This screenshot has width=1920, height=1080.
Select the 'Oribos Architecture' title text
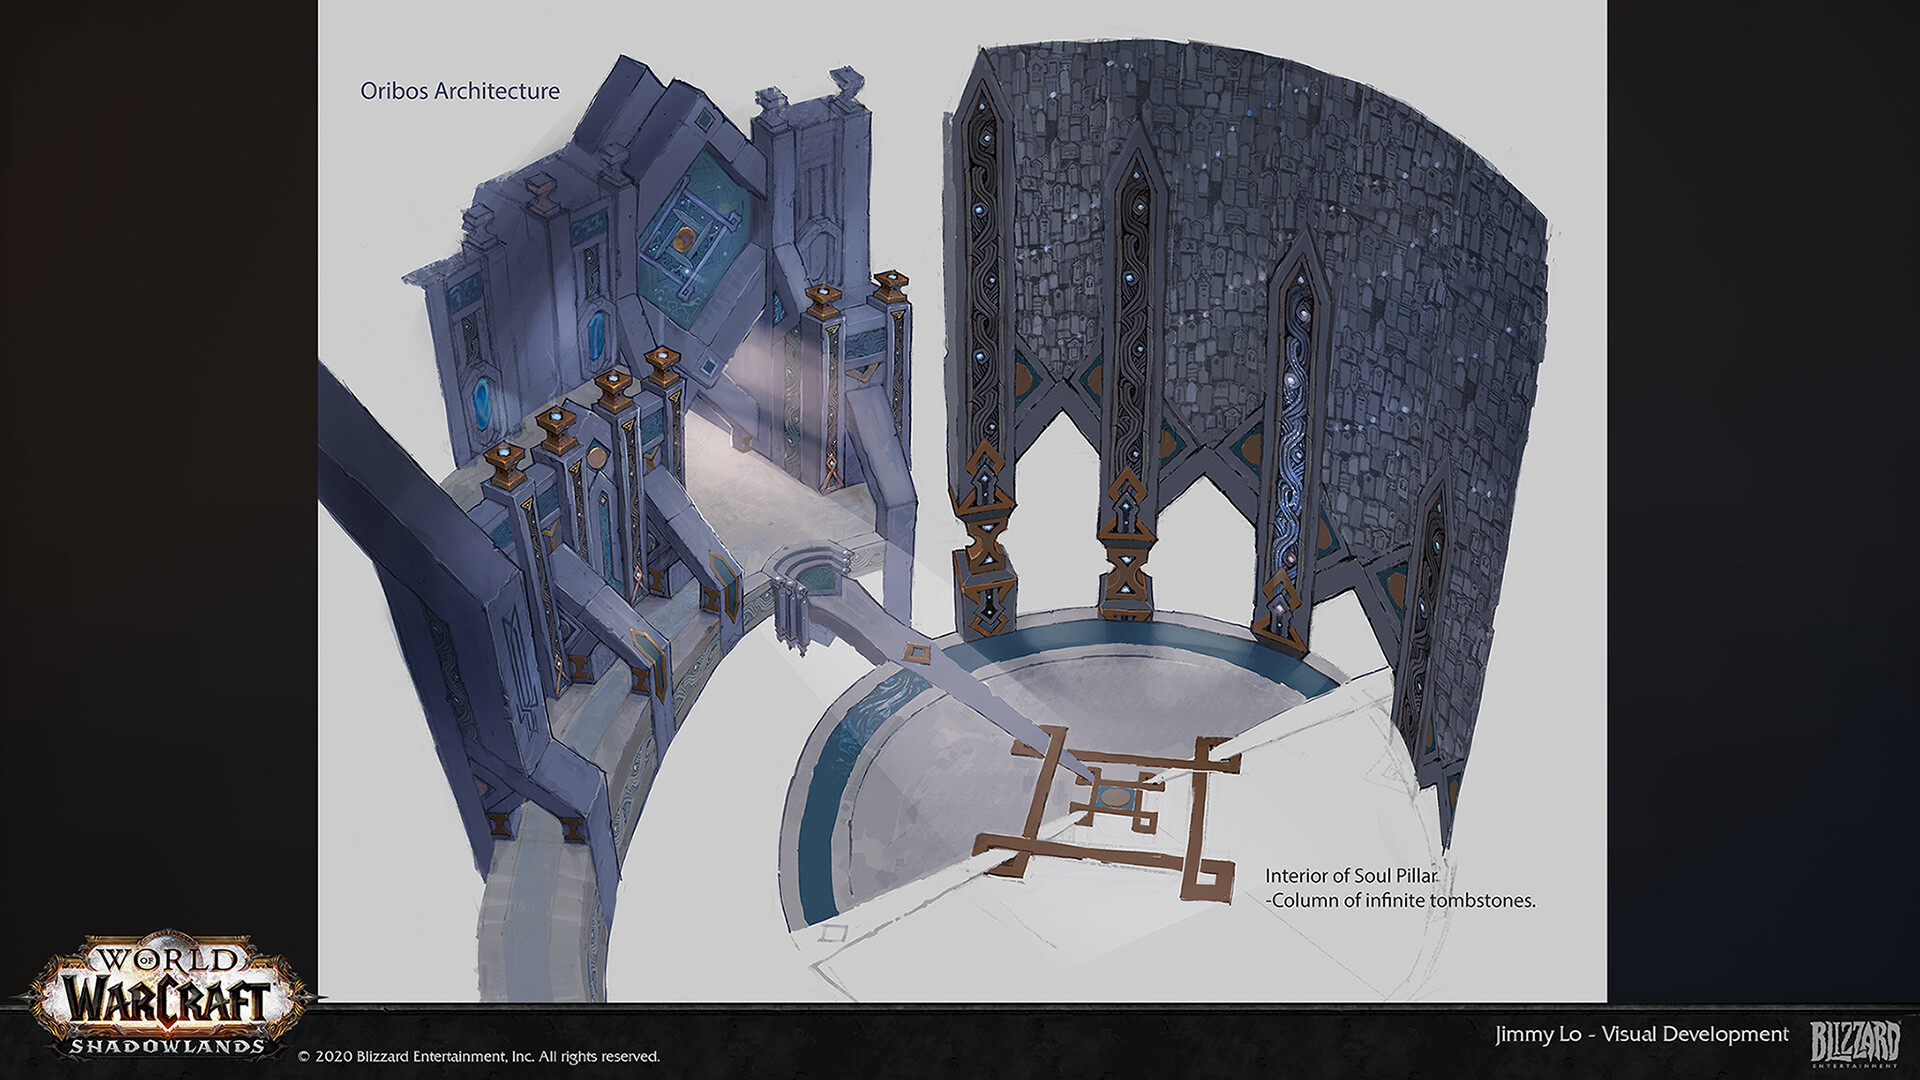pyautogui.click(x=459, y=91)
